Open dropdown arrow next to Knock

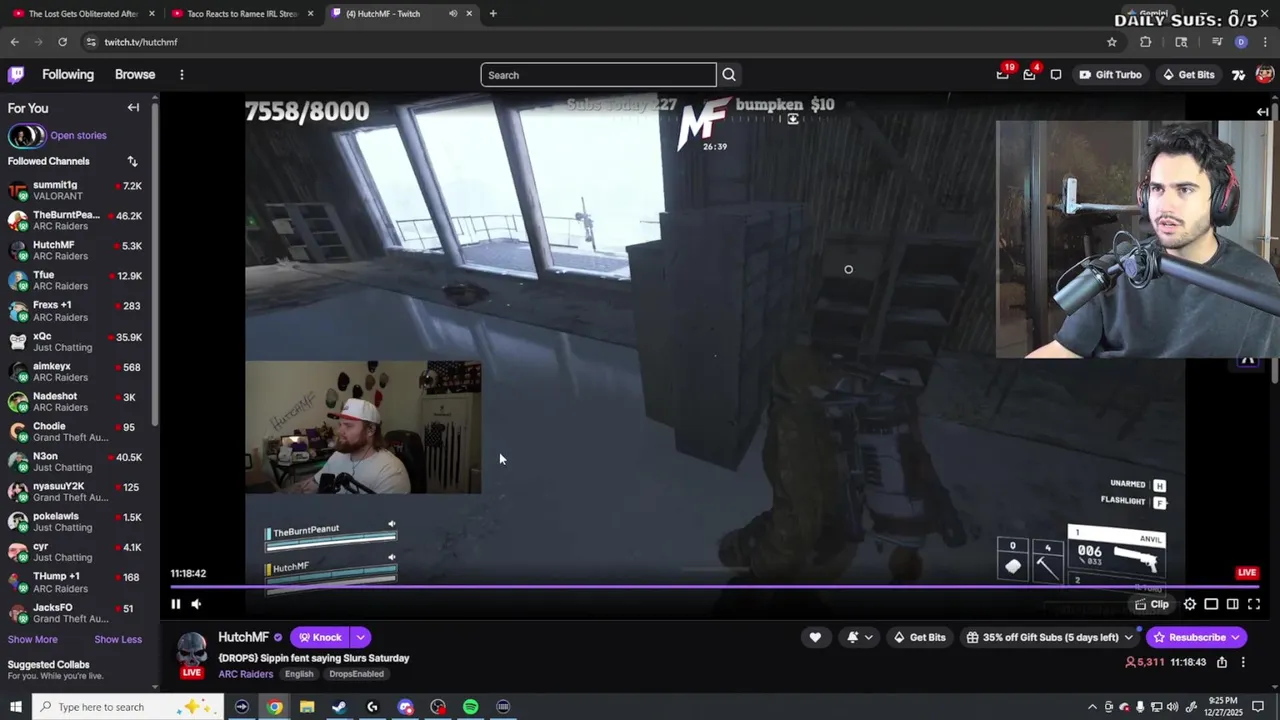coord(360,637)
